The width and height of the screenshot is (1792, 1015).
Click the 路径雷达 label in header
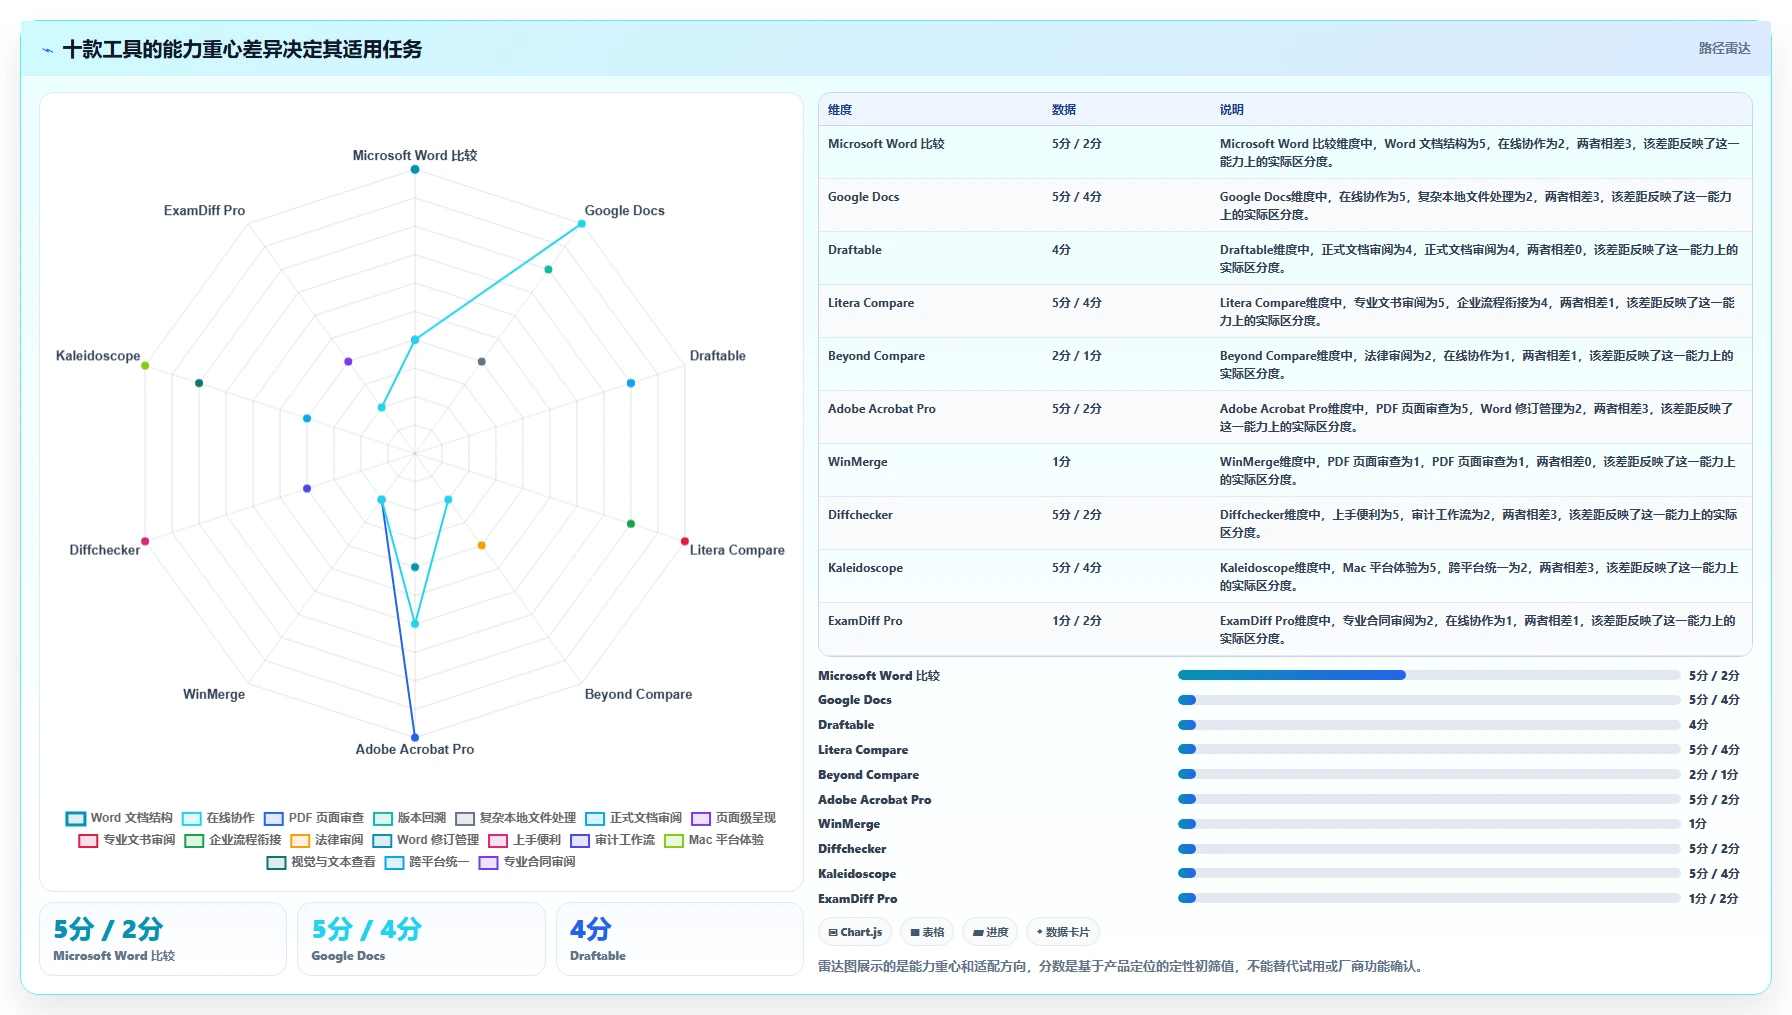(x=1724, y=48)
